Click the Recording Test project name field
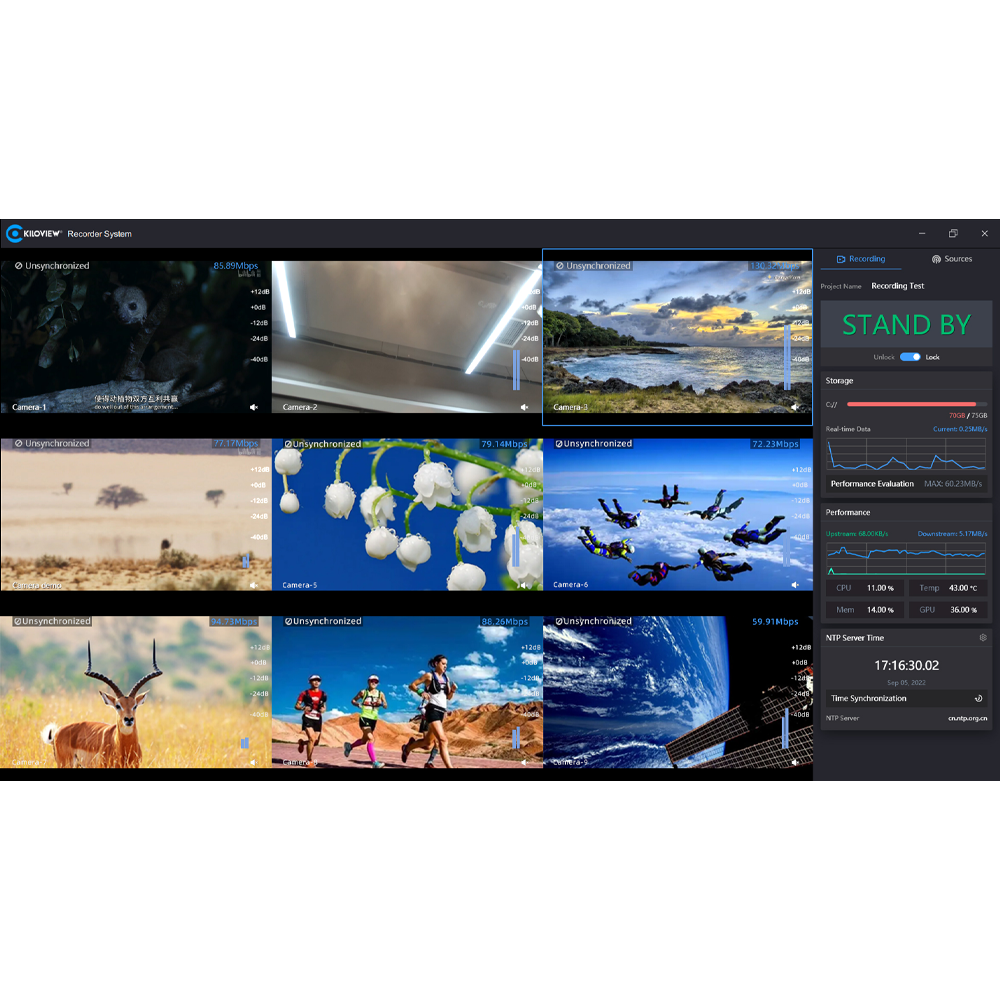1000x1000 pixels. pos(898,286)
